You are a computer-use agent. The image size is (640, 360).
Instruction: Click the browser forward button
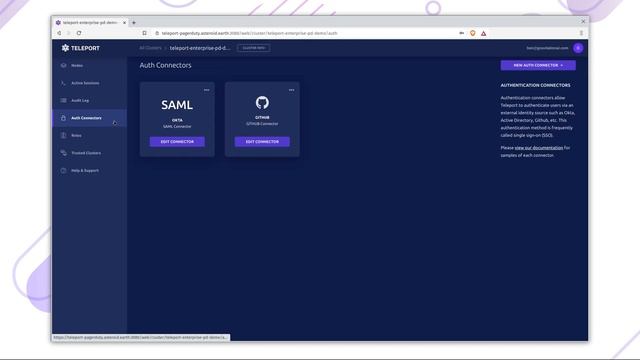[x=69, y=33]
